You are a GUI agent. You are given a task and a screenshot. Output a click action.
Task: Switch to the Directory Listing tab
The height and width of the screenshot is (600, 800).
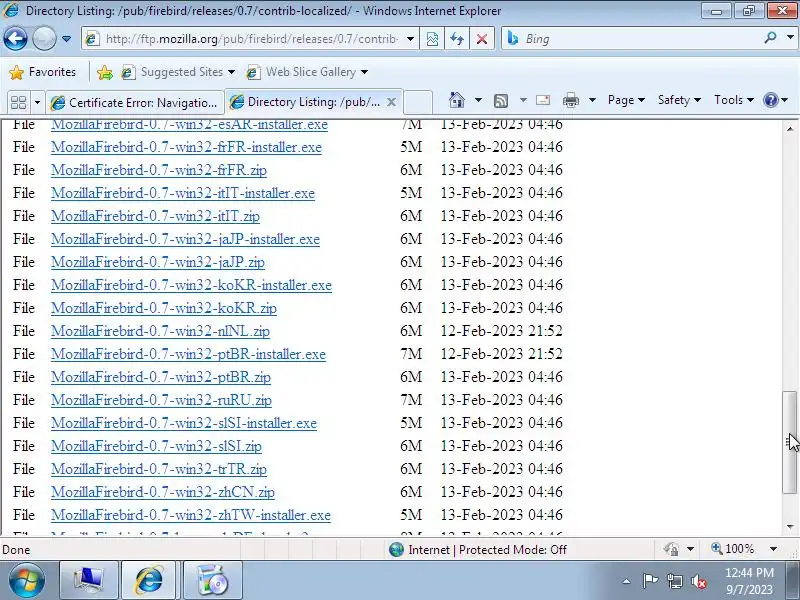tap(305, 102)
